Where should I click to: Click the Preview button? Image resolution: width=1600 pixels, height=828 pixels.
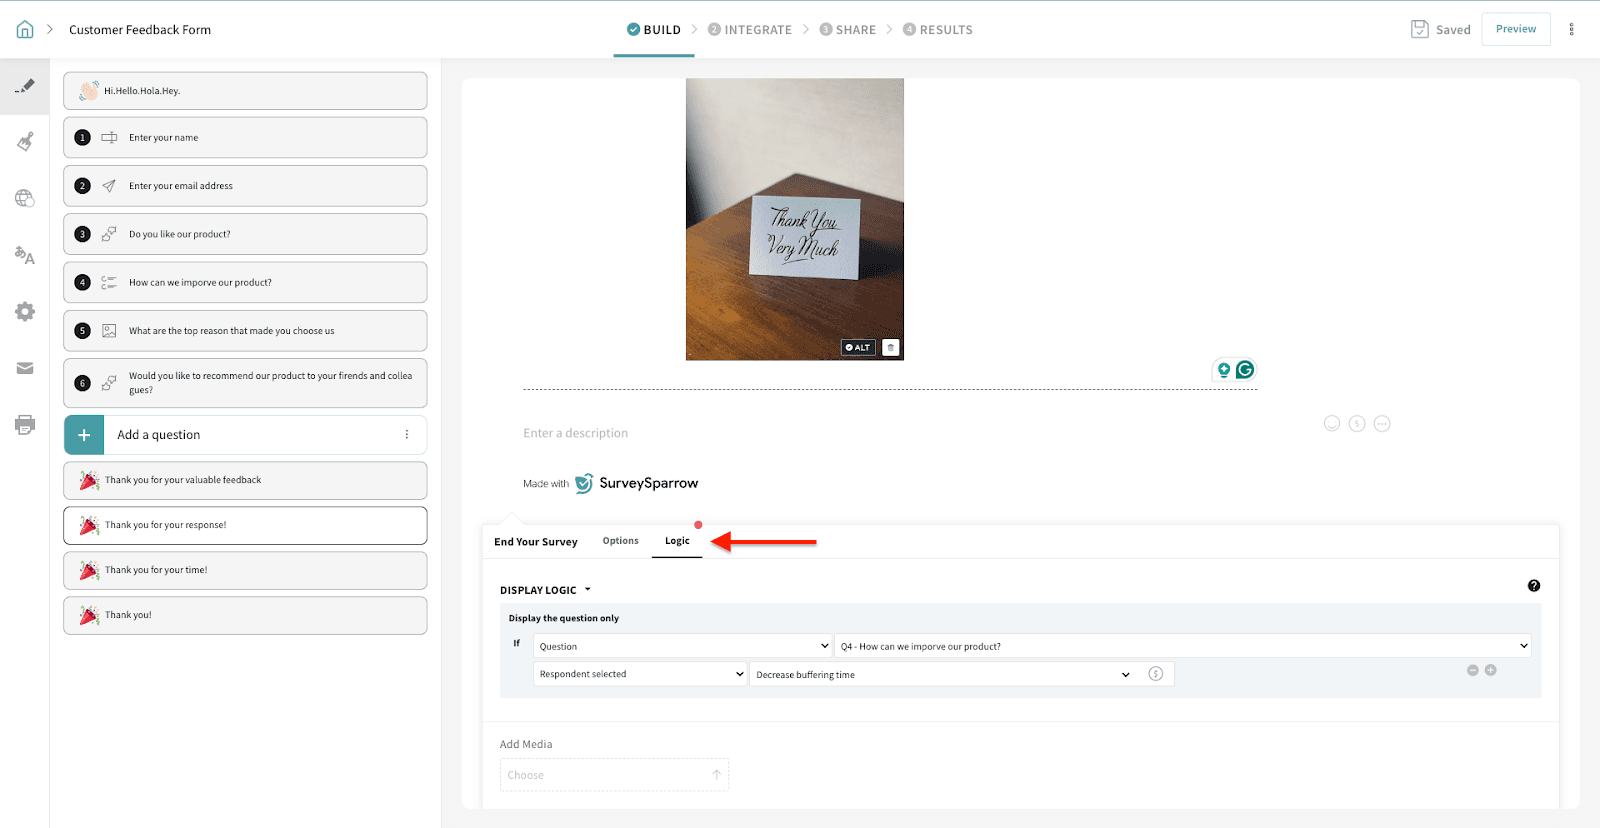[1515, 29]
